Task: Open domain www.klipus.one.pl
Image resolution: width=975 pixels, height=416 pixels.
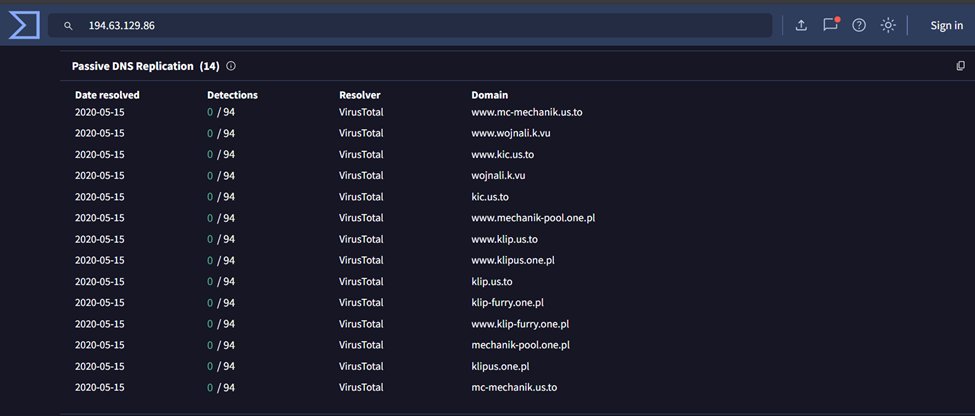Action: [512, 260]
